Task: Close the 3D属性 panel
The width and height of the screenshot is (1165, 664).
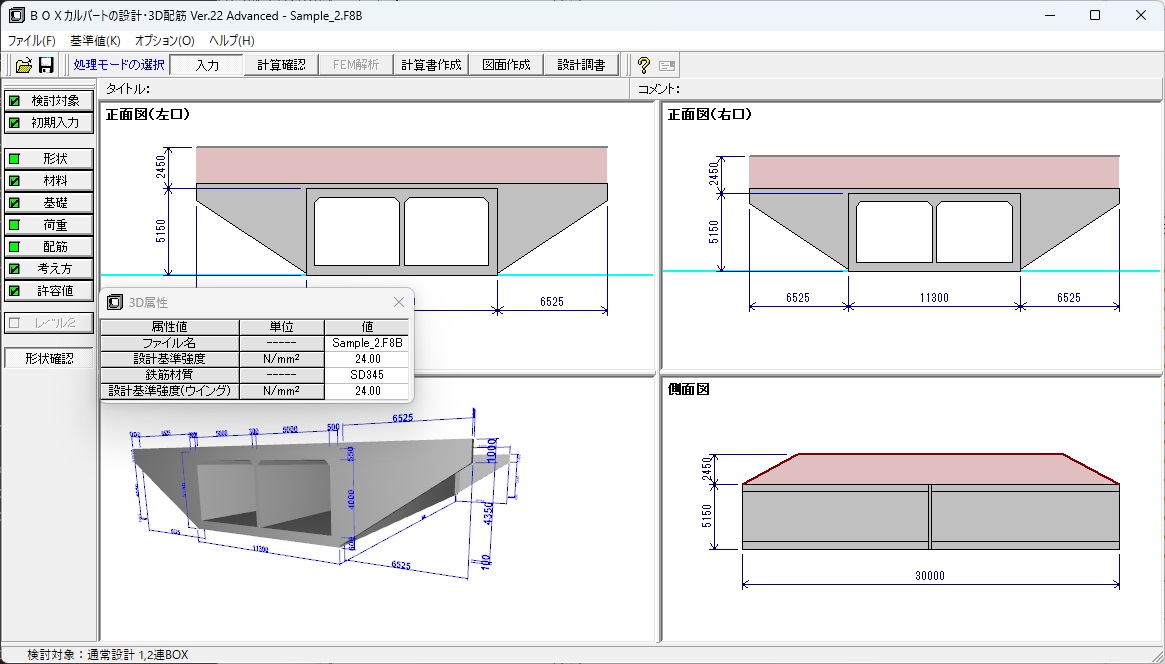Action: pos(399,302)
